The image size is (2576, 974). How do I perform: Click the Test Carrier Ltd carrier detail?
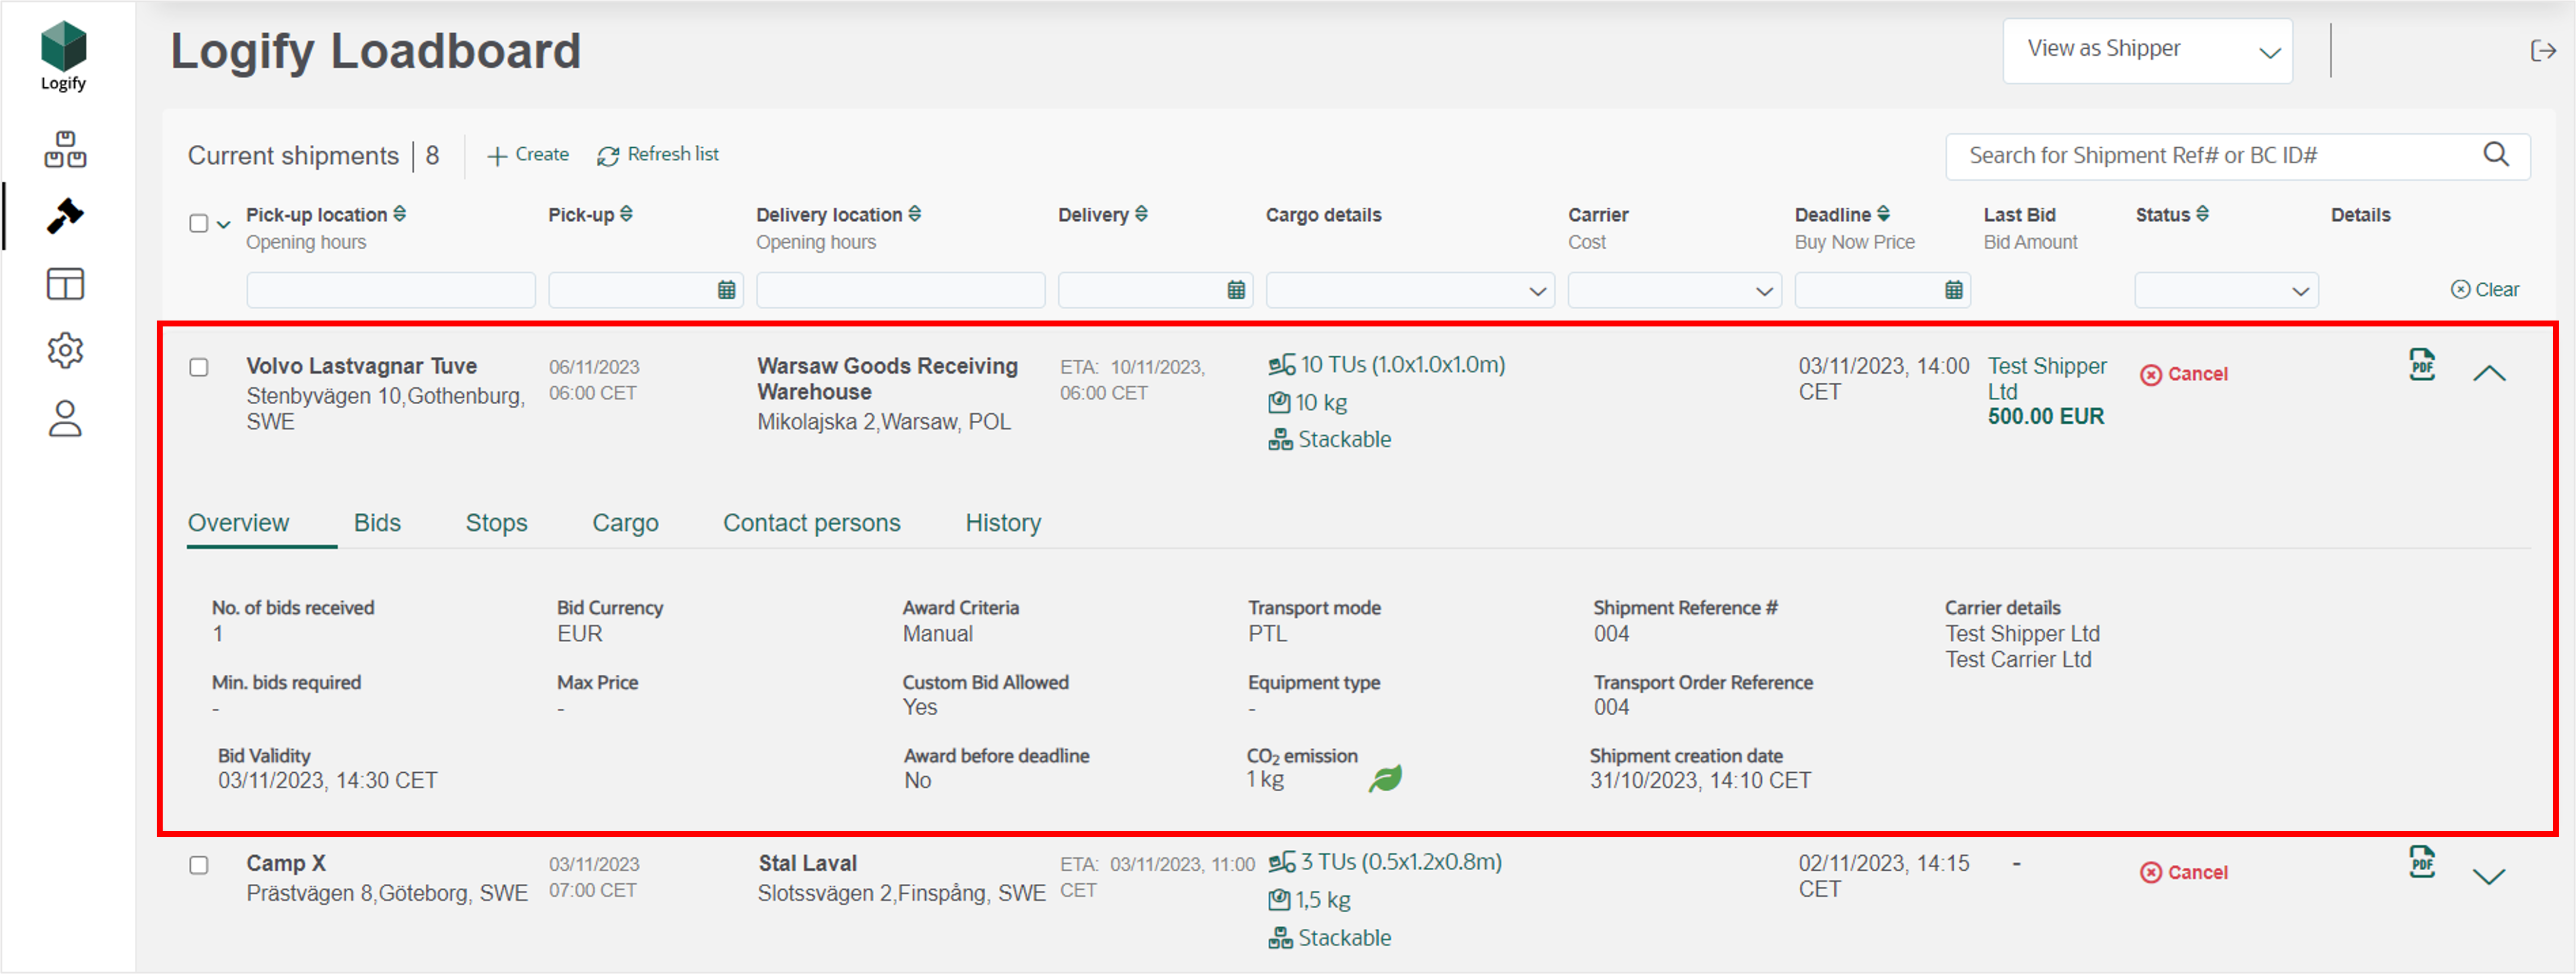2018,660
